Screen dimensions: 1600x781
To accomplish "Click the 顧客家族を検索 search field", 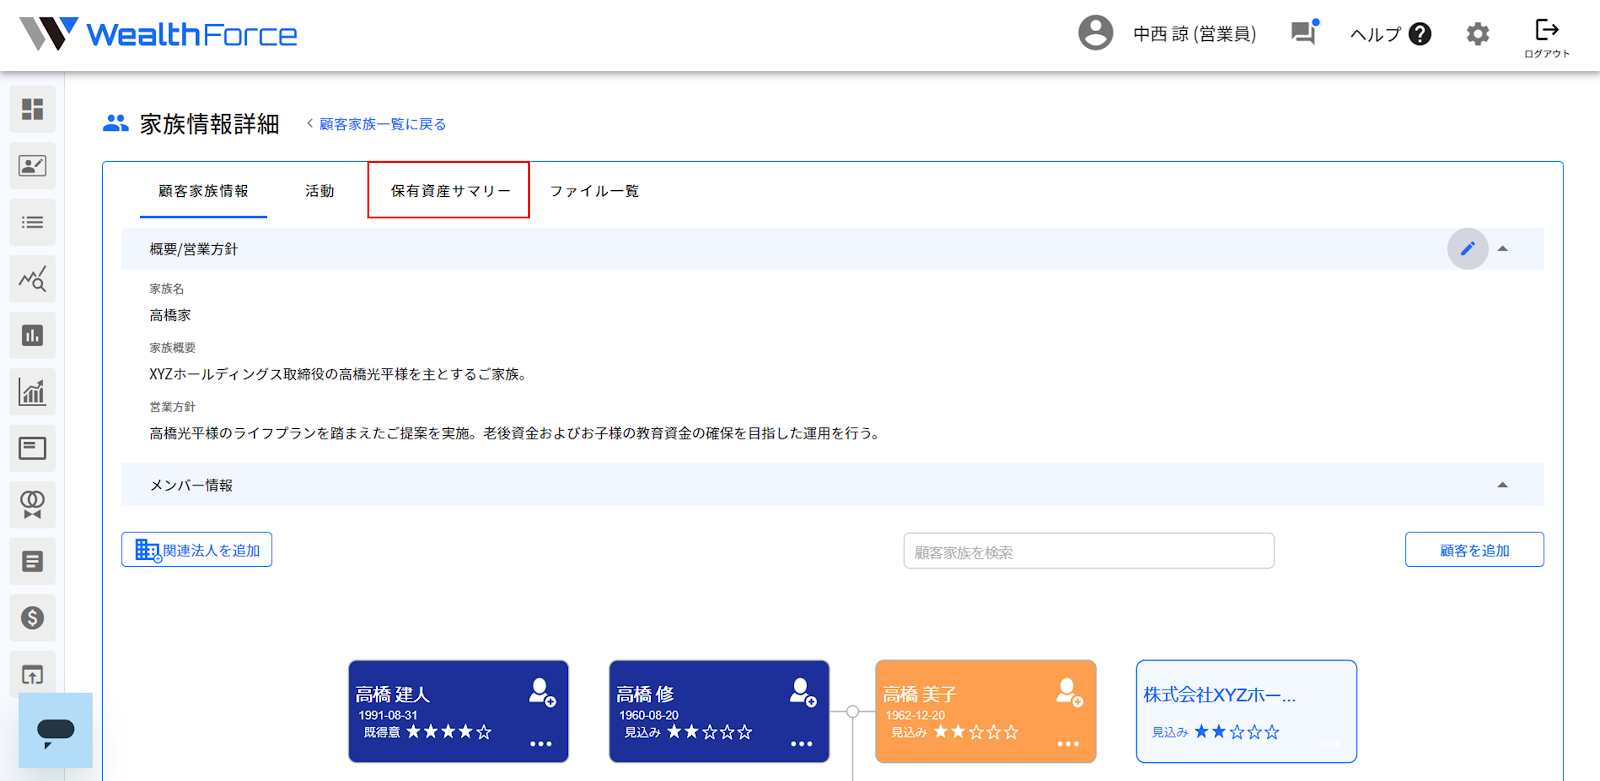I will tap(1089, 551).
